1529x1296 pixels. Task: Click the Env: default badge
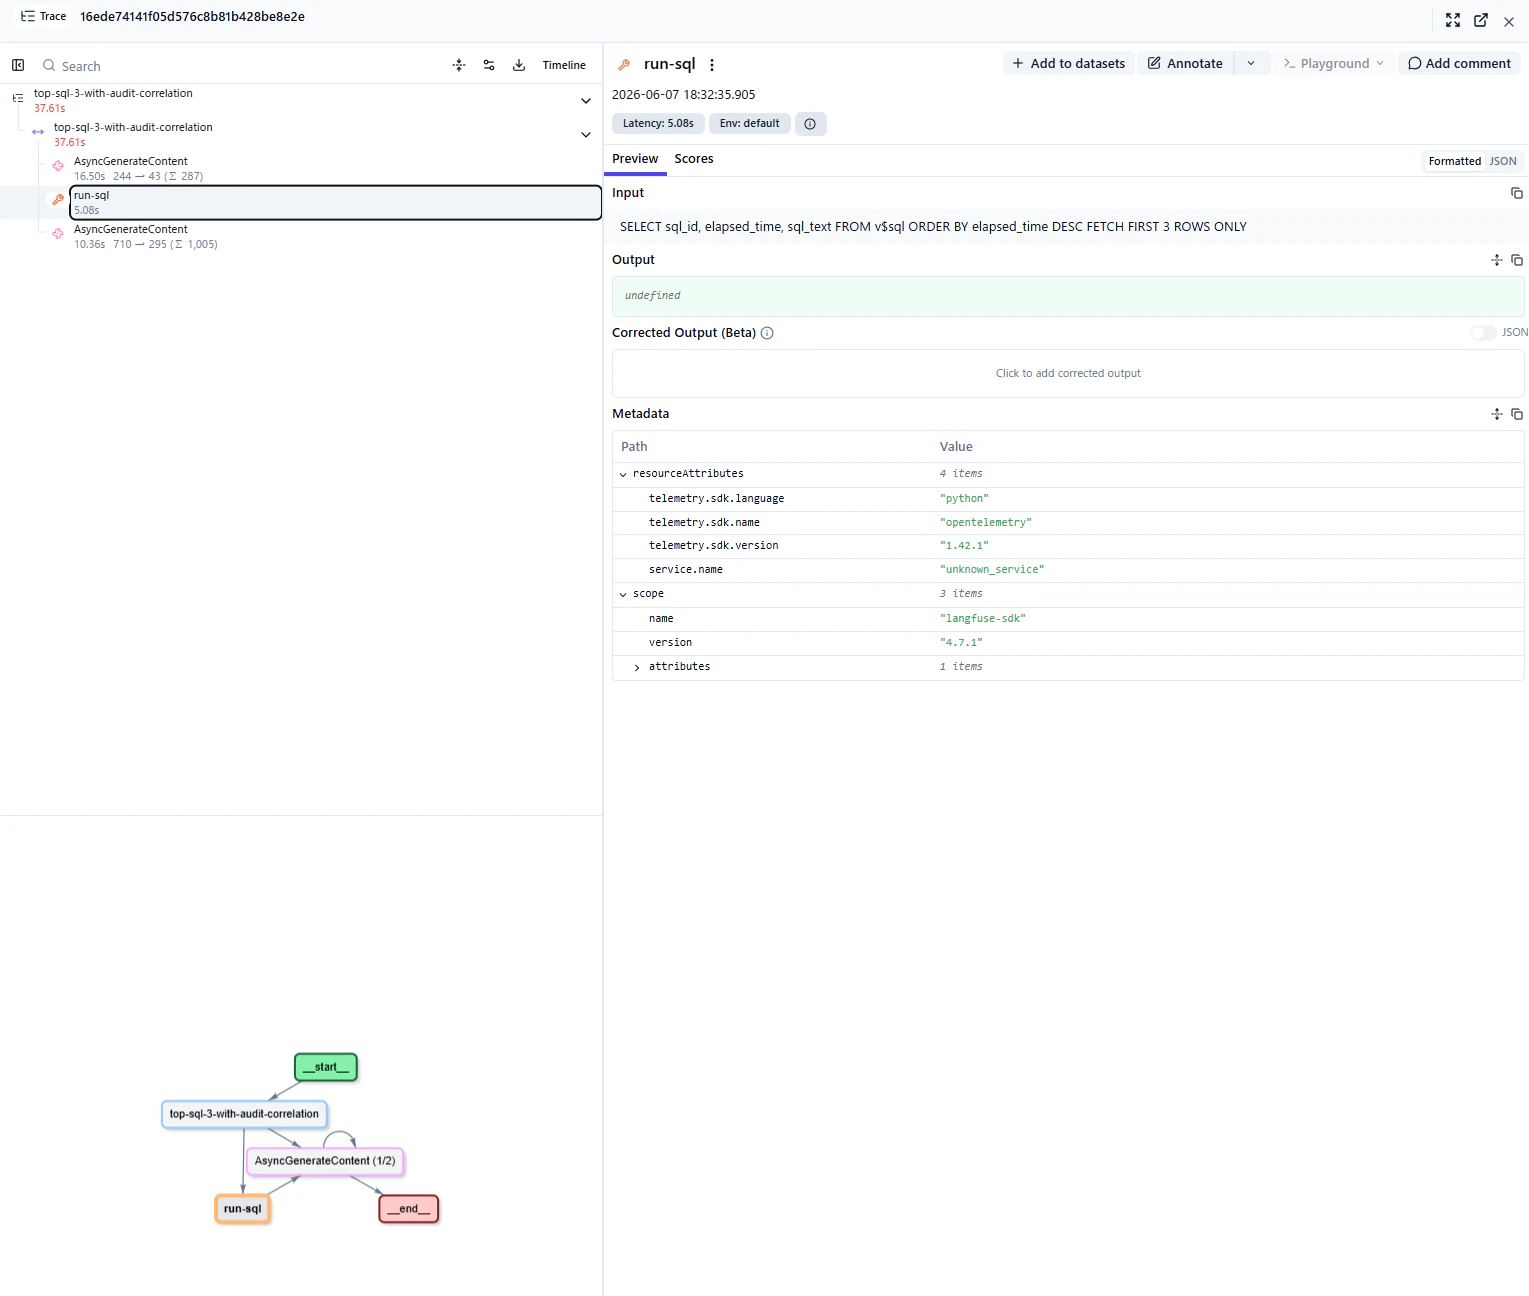tap(750, 124)
